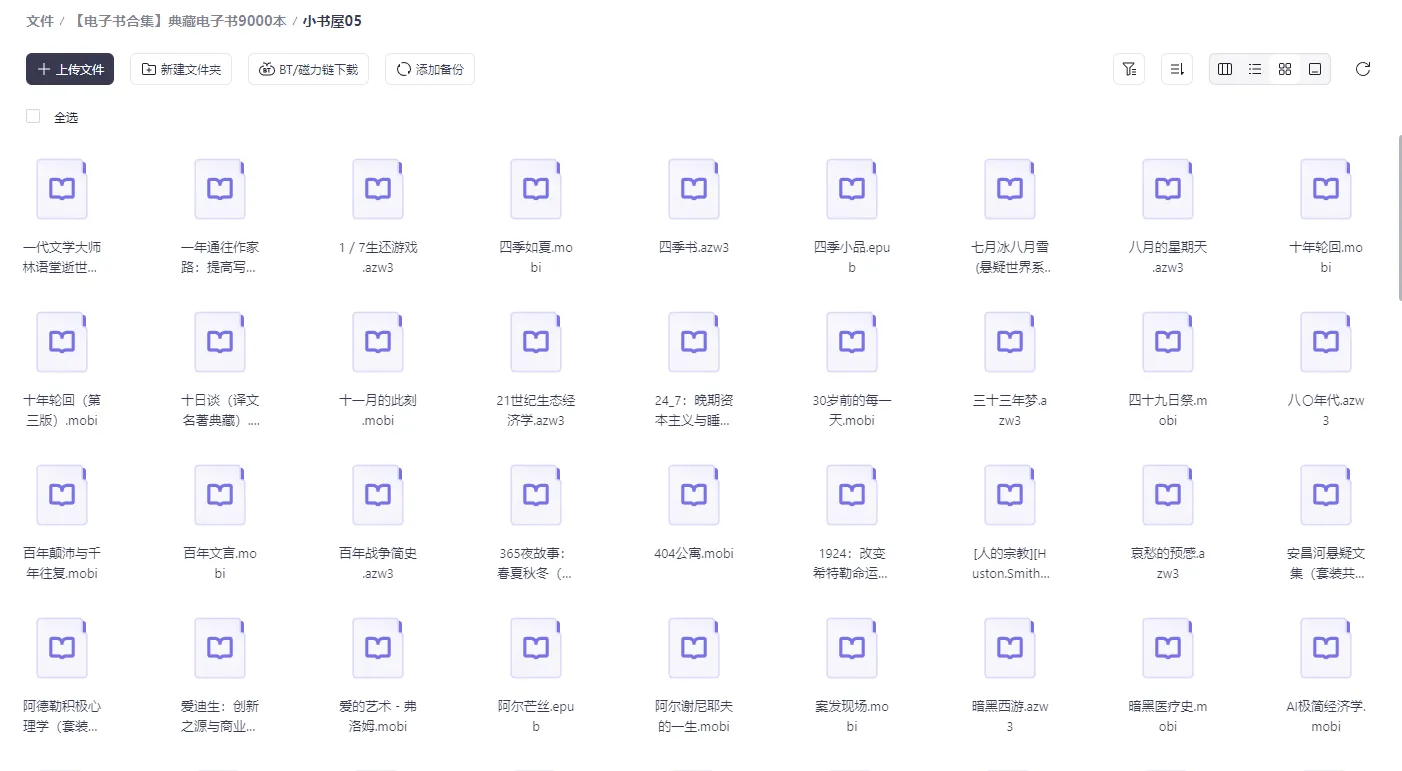
Task: Select 十年轮回.mobi book icon
Action: pos(1326,188)
